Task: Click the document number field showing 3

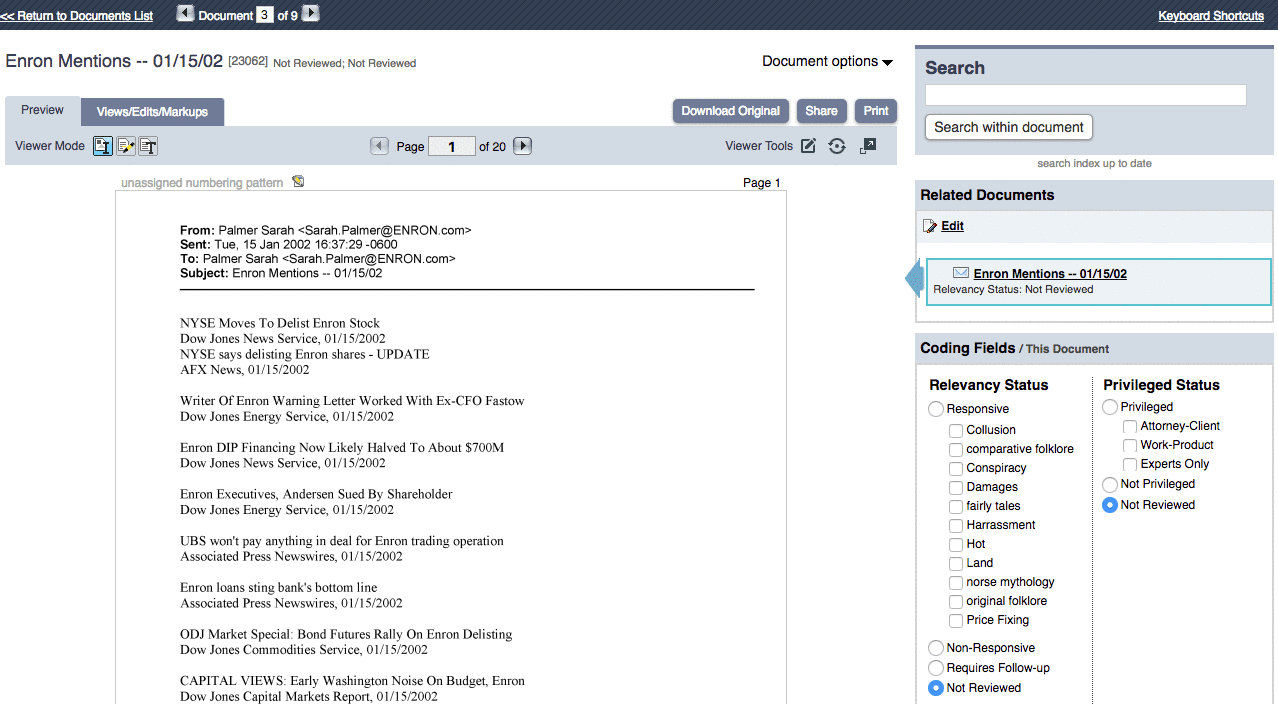Action: (x=265, y=15)
